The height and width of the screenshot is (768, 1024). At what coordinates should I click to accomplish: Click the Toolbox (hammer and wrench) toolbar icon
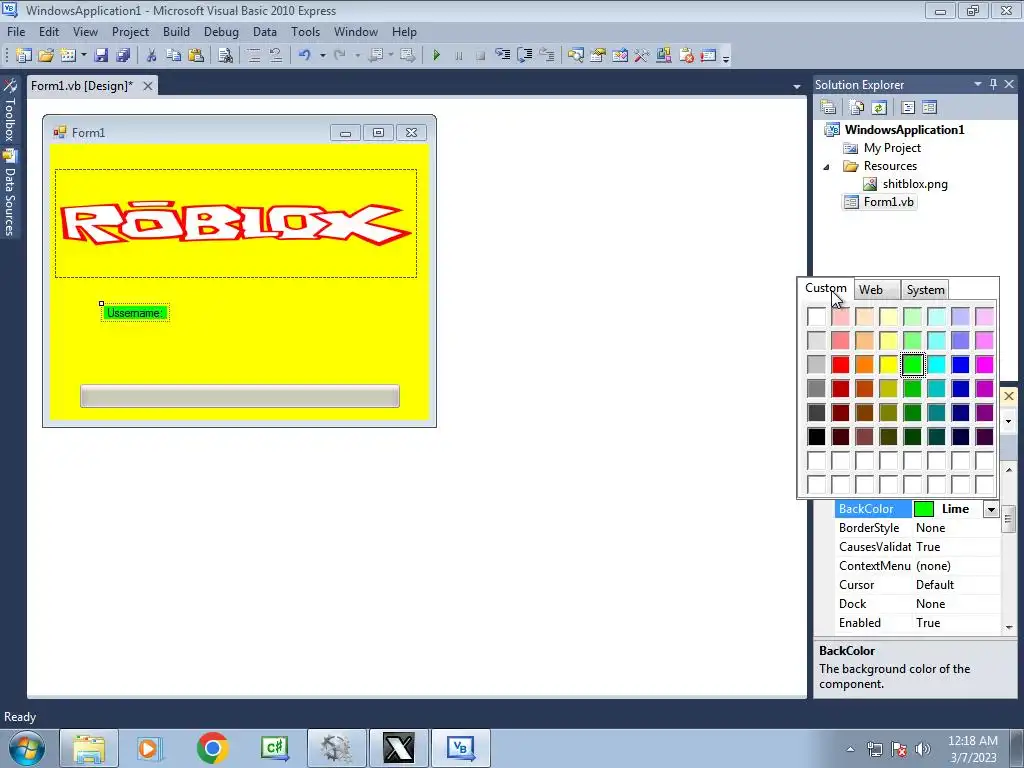click(641, 56)
